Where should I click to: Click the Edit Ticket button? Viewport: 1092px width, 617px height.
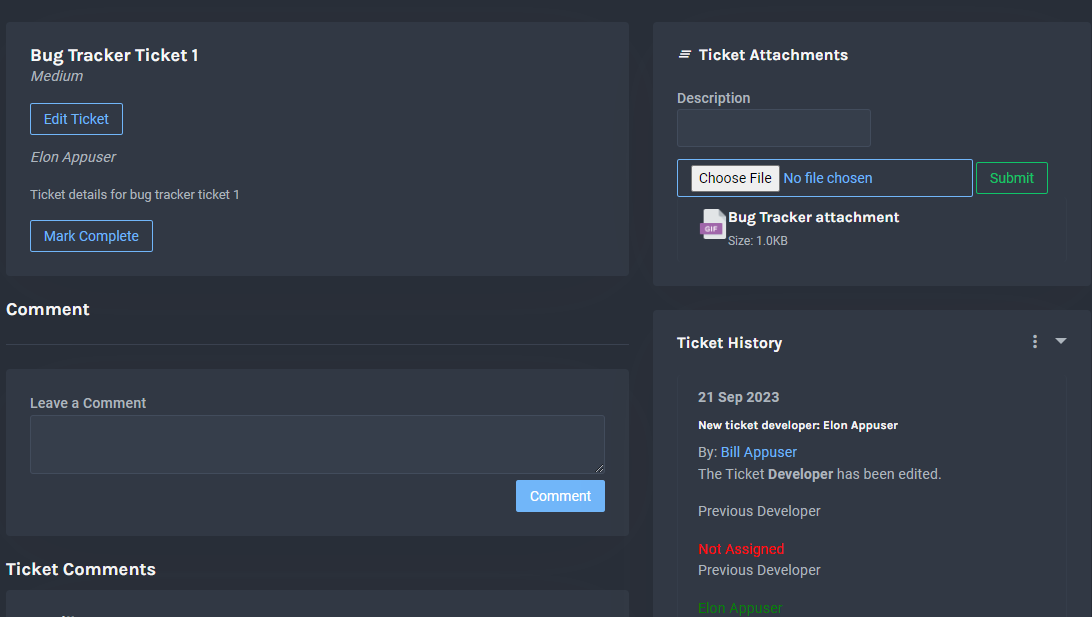pyautogui.click(x=76, y=119)
